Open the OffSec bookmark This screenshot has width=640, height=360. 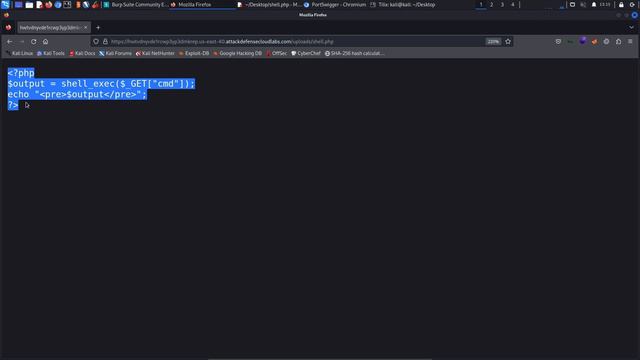pos(277,53)
